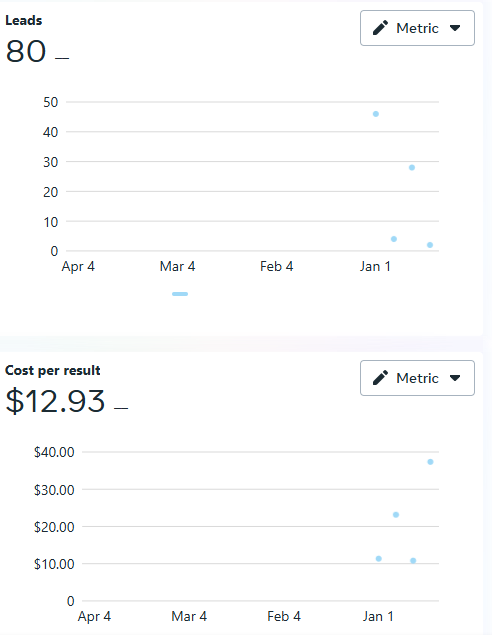Screen dimensions: 492x635
Task: Select the highest cost point near $37
Action: pos(430,462)
